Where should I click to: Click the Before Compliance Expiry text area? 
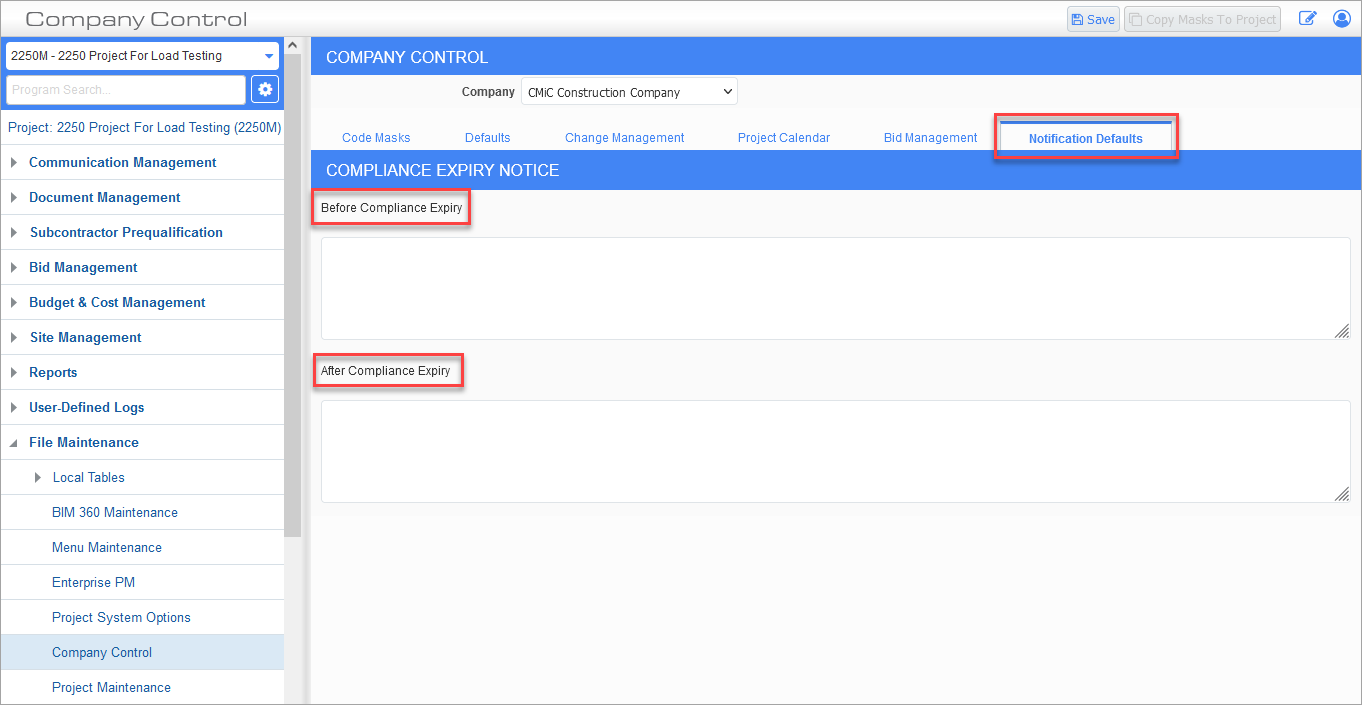(836, 289)
